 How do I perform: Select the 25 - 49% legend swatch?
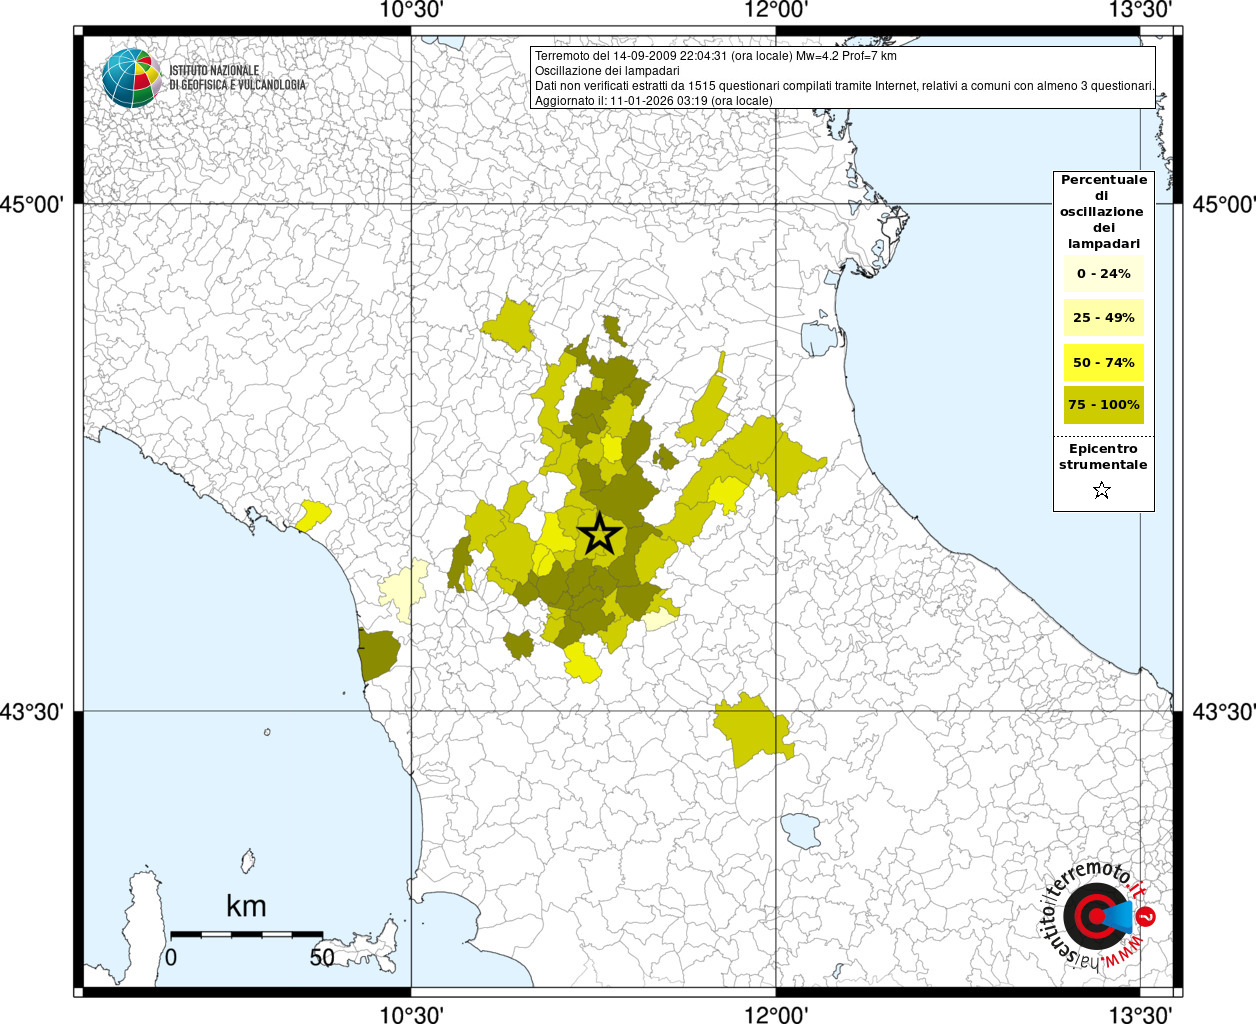pos(1103,318)
